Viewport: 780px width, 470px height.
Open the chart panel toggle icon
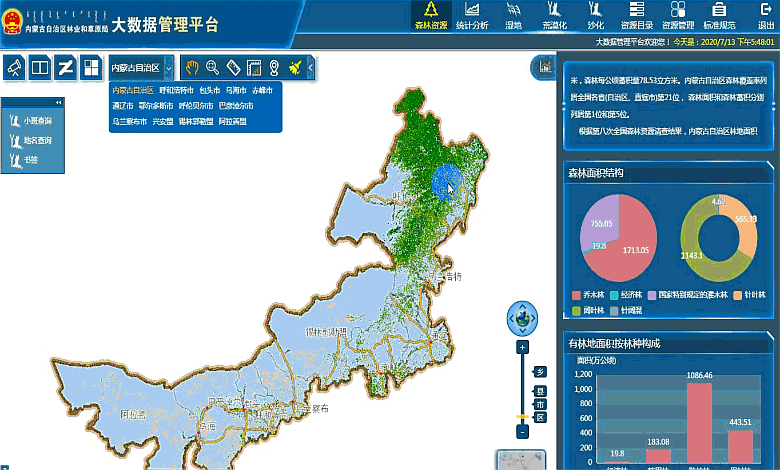pos(545,68)
